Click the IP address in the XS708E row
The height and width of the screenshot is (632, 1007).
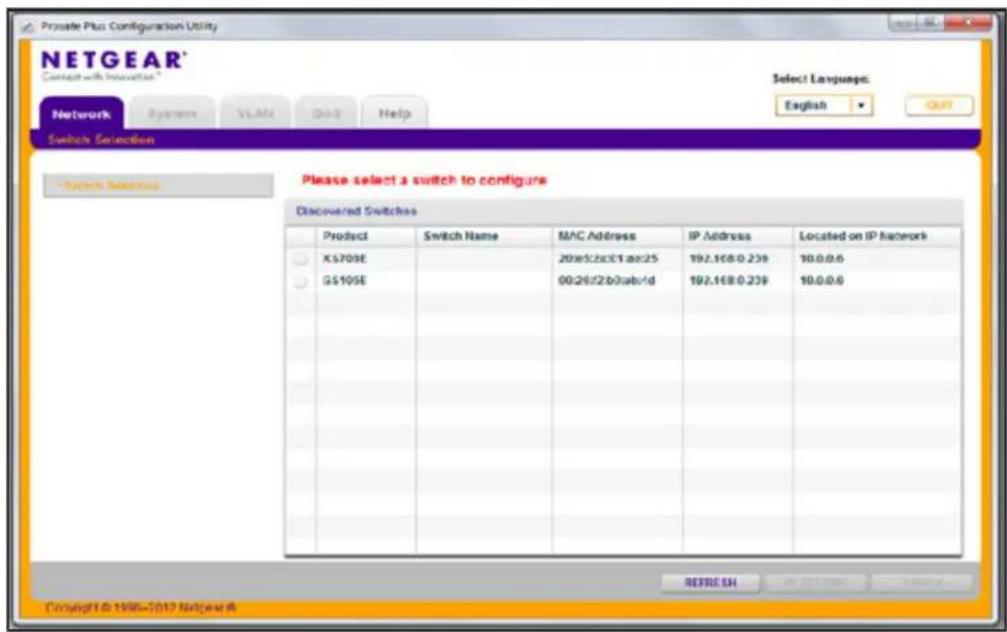click(728, 258)
